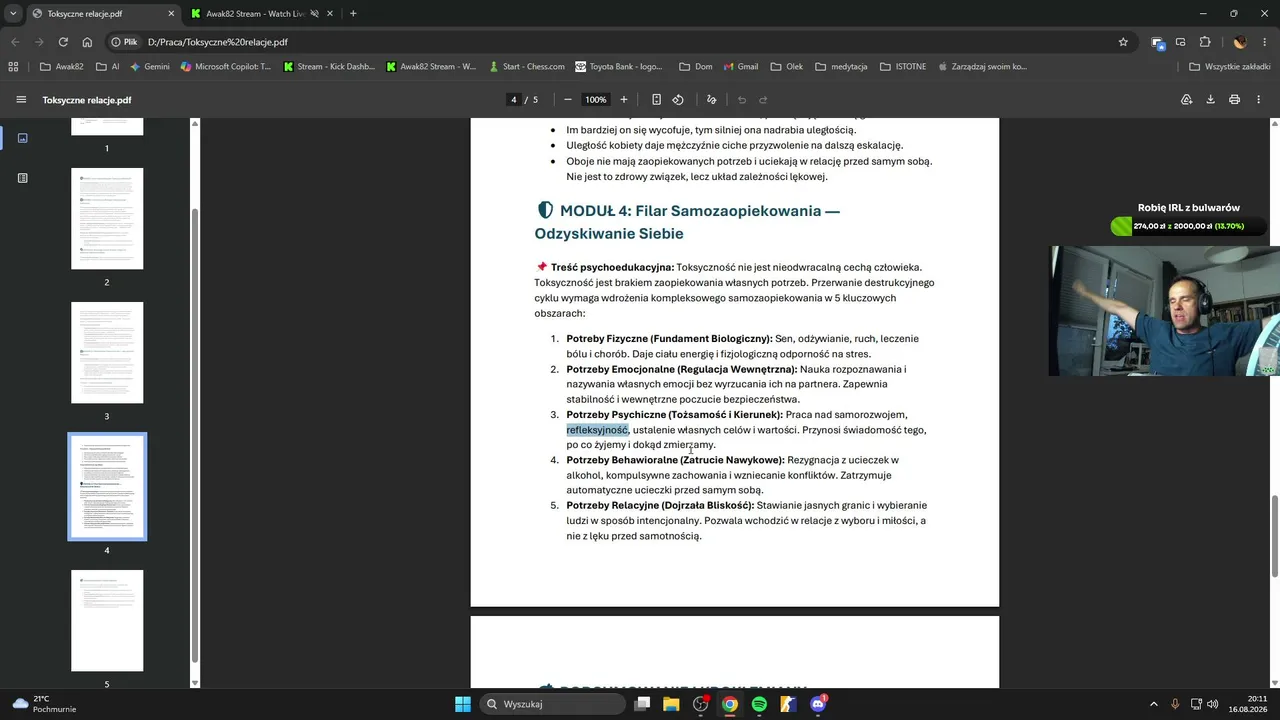Open the medytacja bookmark folder
The width and height of the screenshot is (1280, 720).
click(841, 67)
